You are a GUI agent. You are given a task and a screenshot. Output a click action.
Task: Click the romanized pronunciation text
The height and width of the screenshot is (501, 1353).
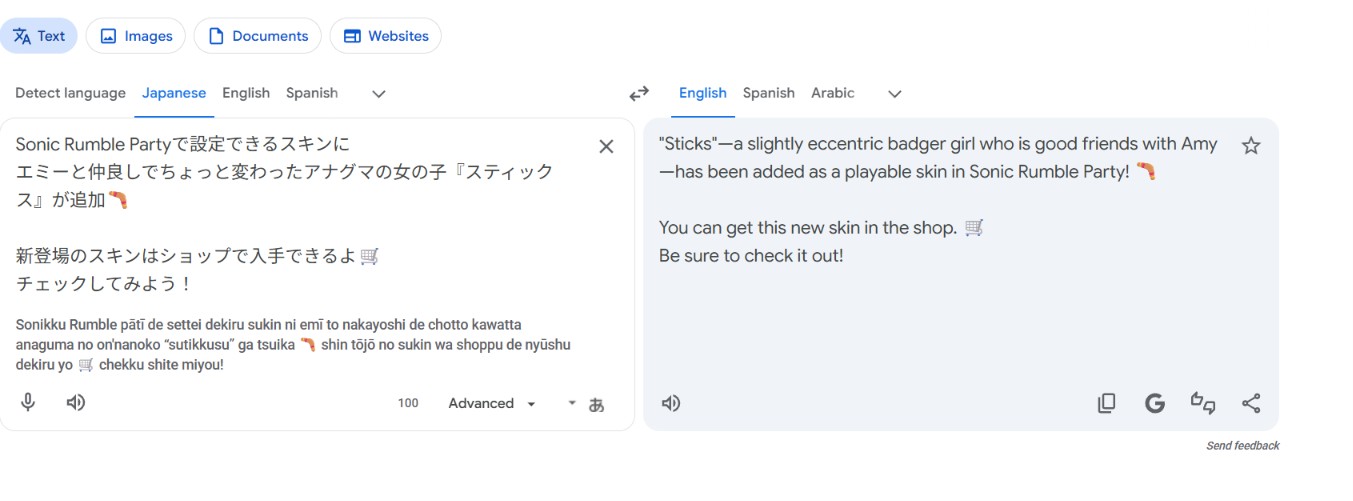[x=293, y=345]
